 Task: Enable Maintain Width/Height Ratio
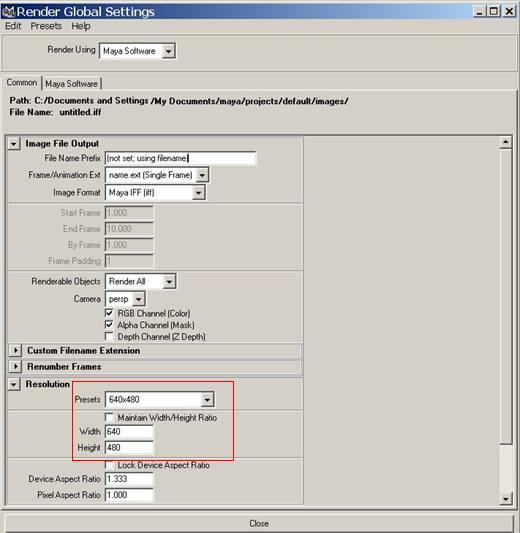click(109, 417)
